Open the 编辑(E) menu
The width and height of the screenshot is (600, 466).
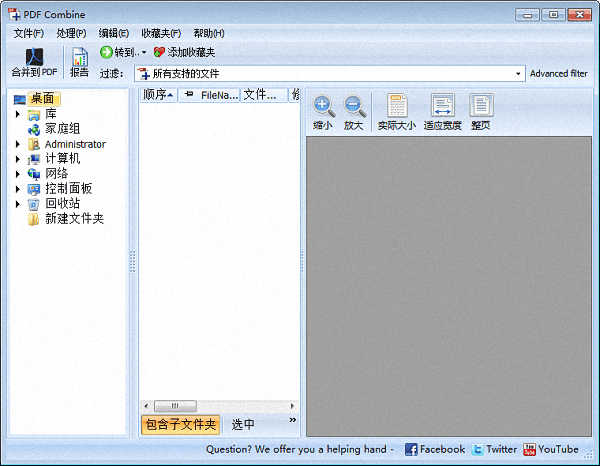[x=114, y=33]
